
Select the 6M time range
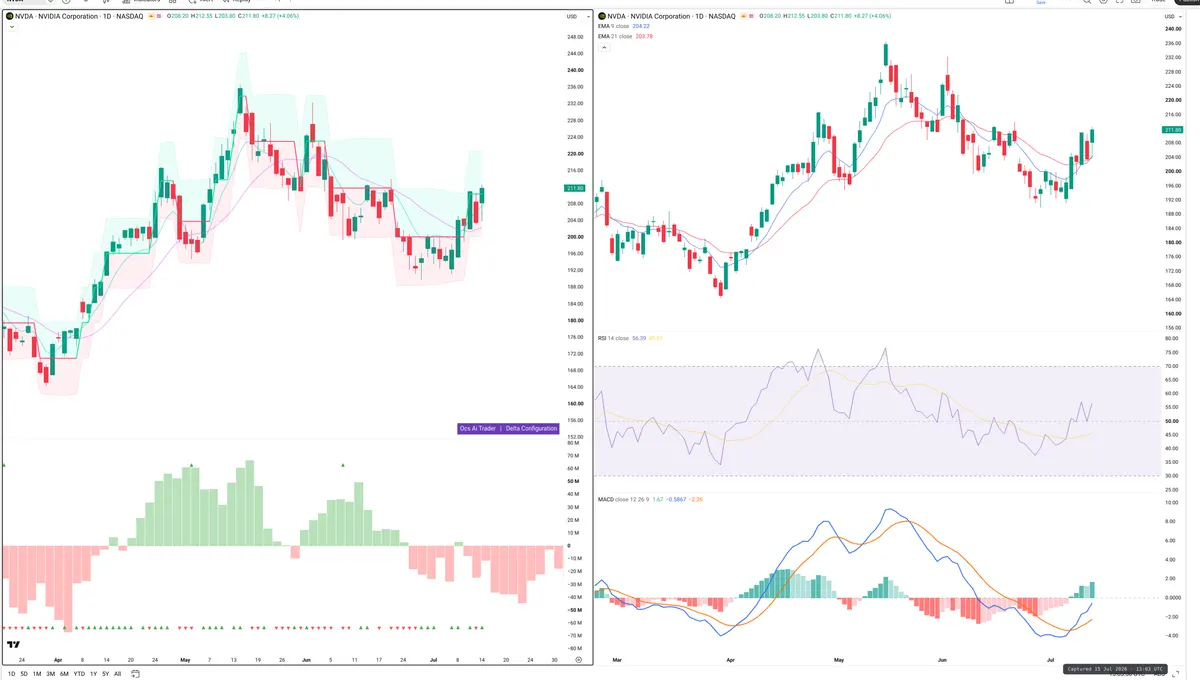point(64,674)
